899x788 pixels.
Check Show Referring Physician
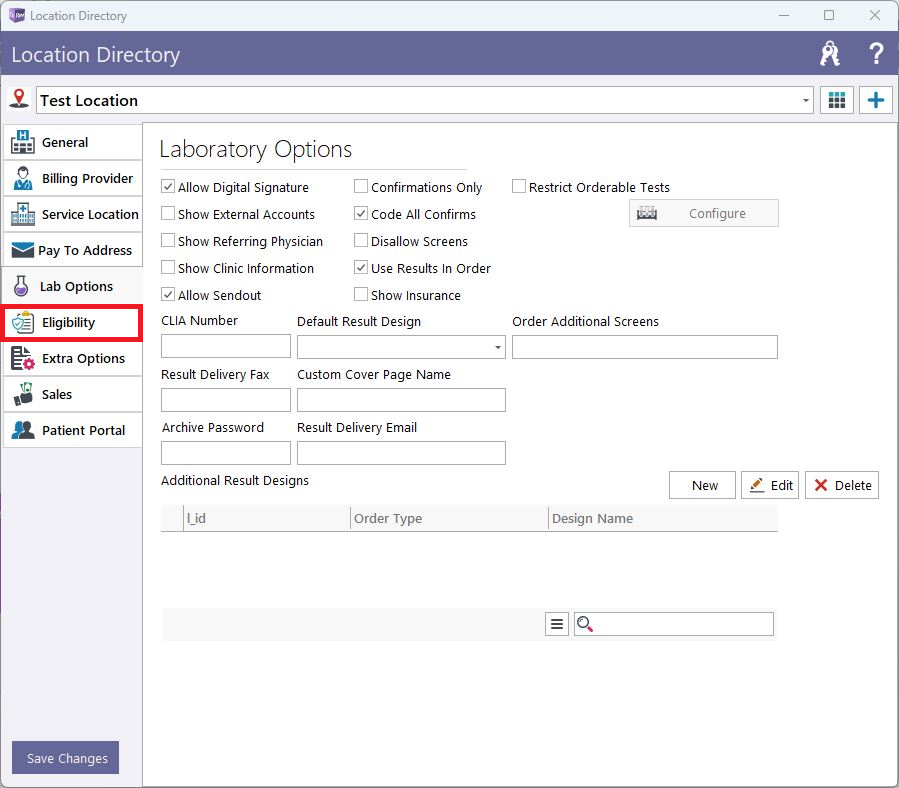click(167, 240)
